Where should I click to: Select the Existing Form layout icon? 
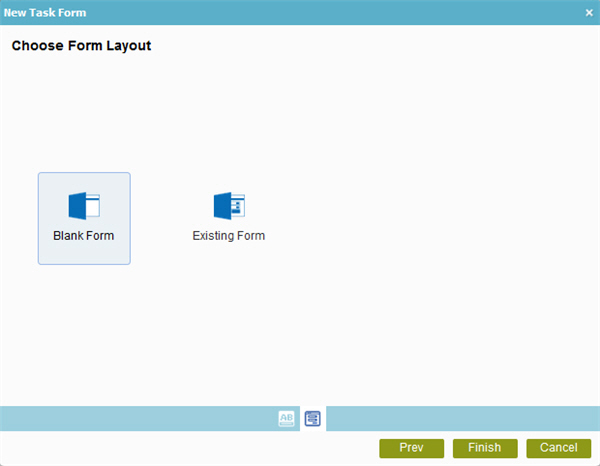(x=229, y=206)
